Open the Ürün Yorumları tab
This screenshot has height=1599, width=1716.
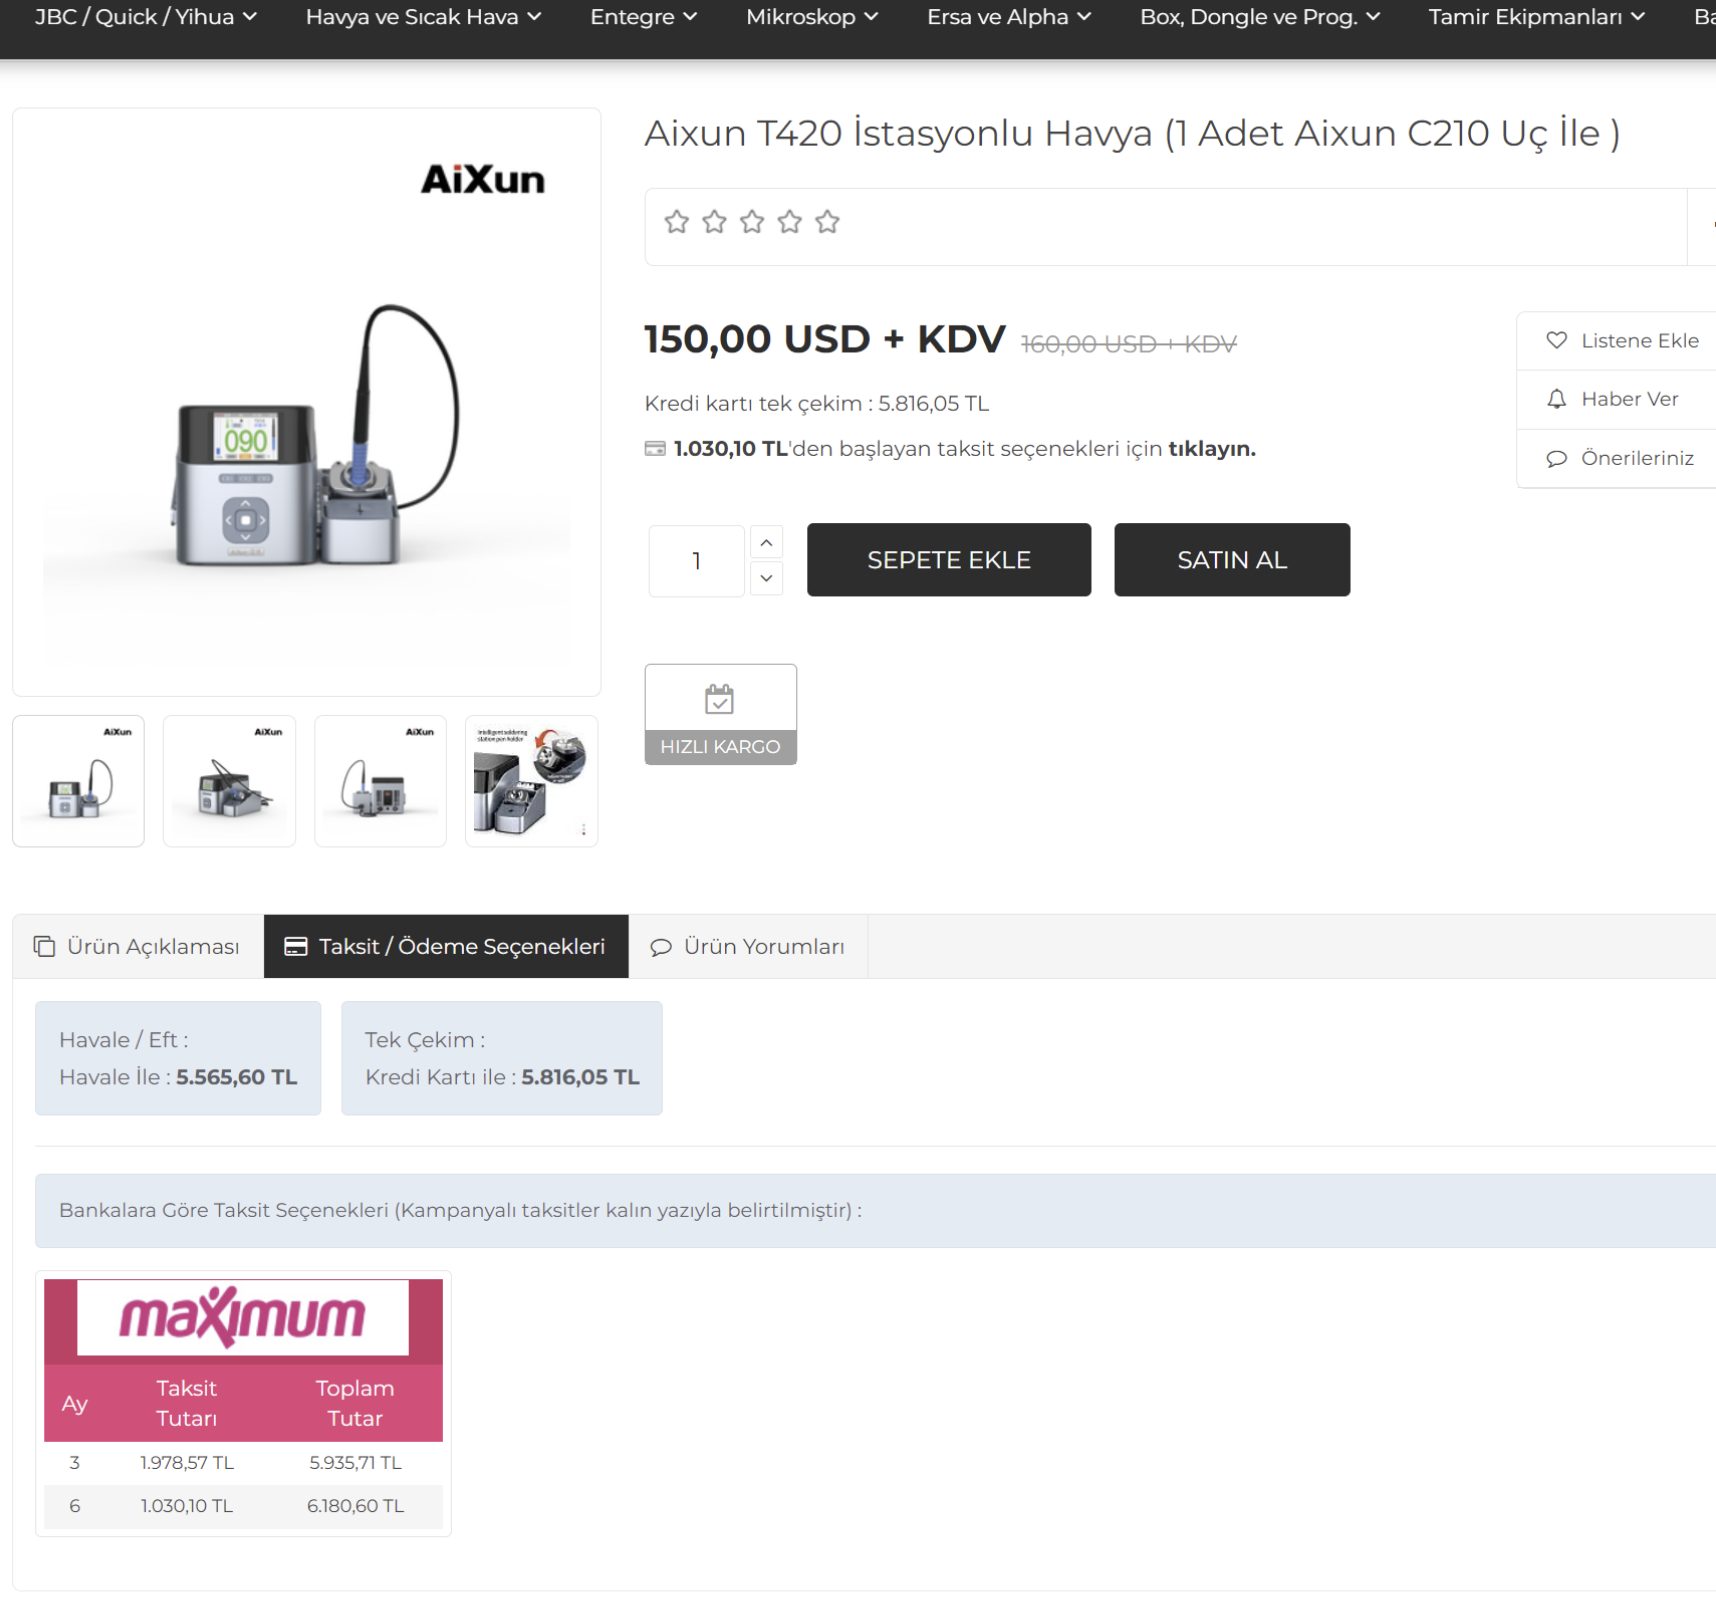pyautogui.click(x=747, y=946)
